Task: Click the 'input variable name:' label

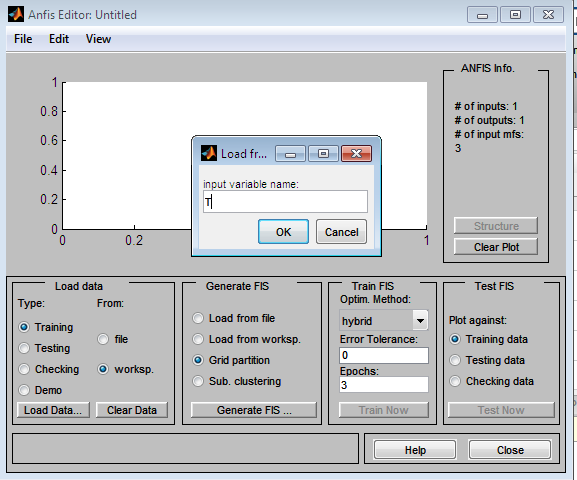Action: [x=251, y=184]
